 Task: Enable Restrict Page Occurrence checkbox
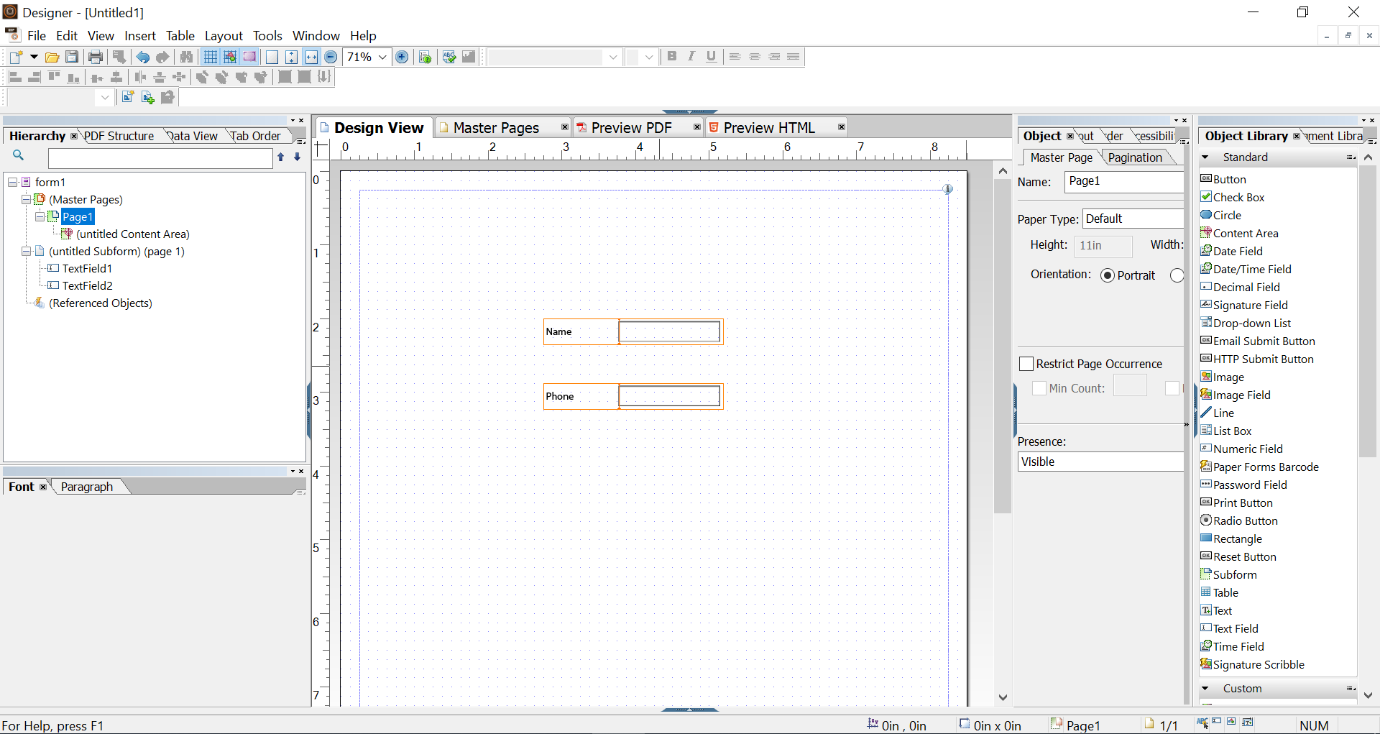point(1026,364)
